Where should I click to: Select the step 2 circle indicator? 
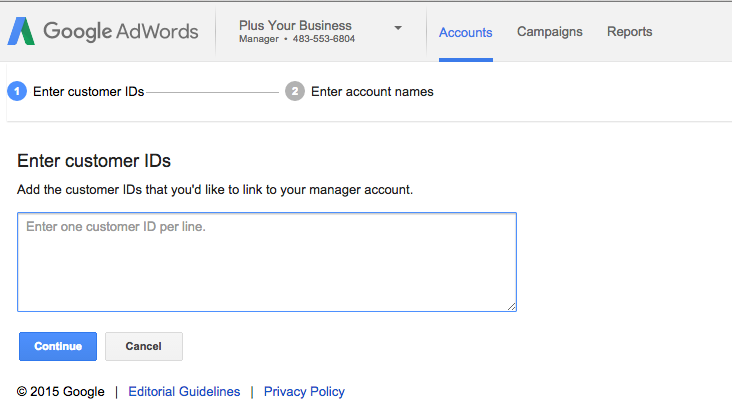click(x=295, y=91)
